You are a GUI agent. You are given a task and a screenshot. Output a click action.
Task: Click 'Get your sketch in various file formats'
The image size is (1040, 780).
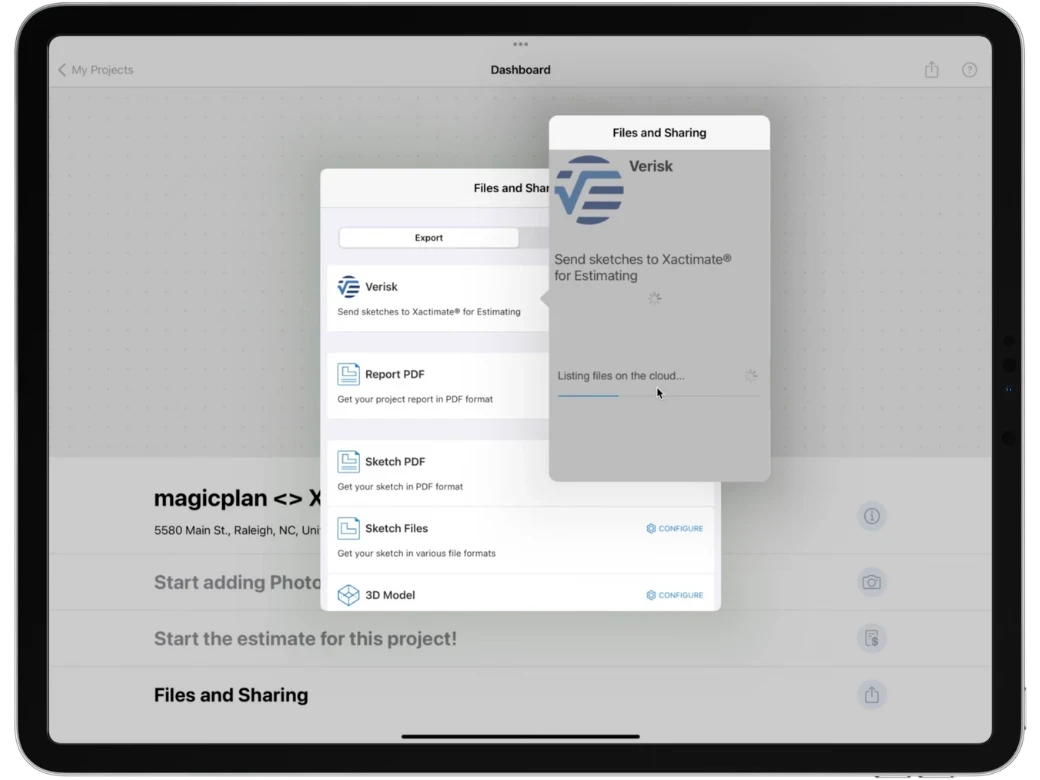417,553
